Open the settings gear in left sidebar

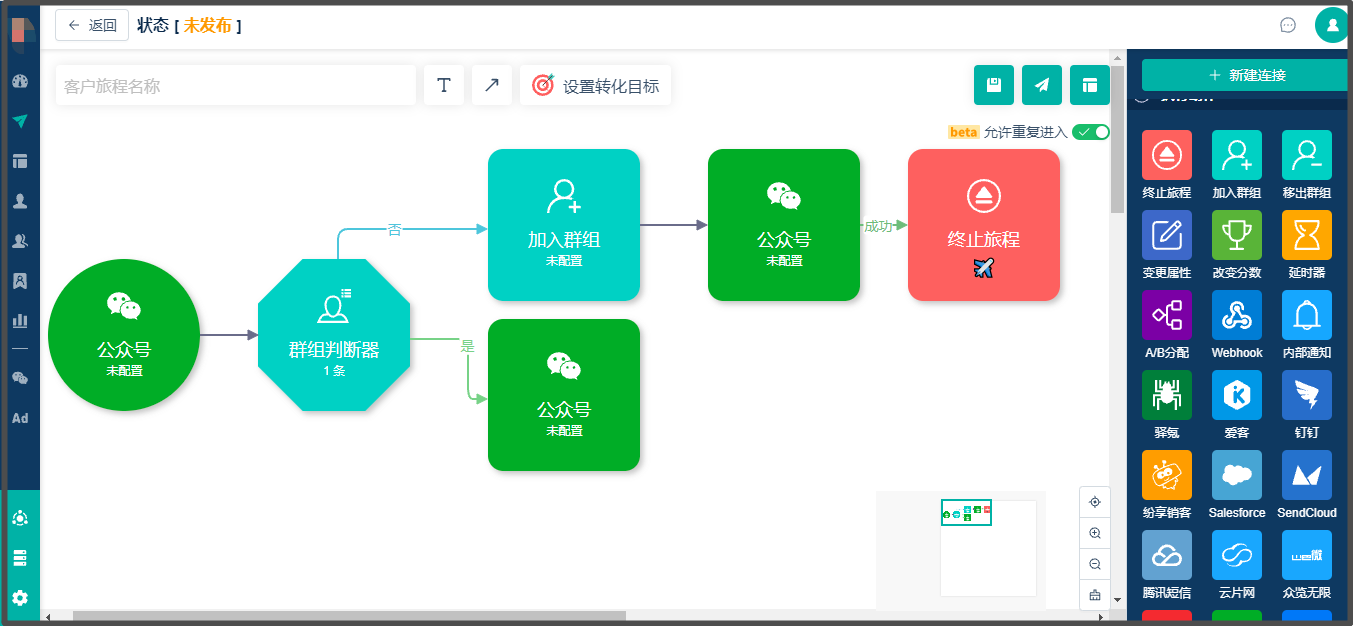(20, 598)
